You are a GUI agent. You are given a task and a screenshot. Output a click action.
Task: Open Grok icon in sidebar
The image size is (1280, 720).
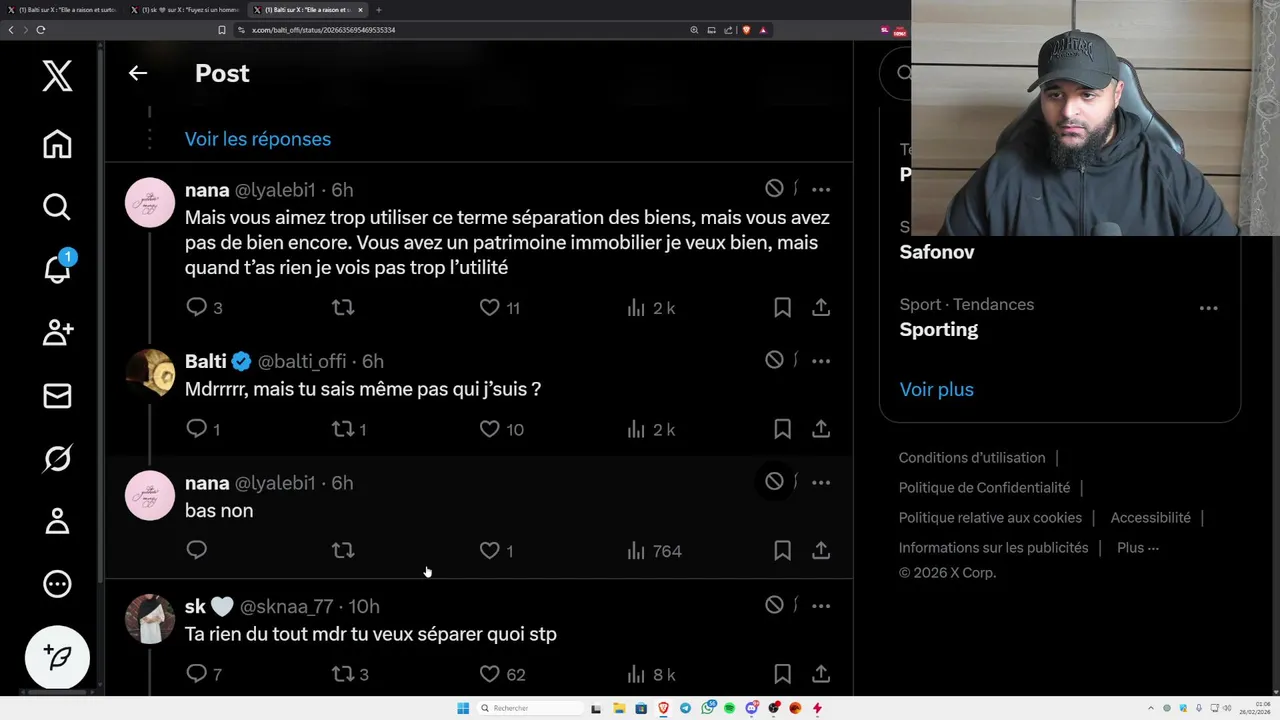click(x=57, y=459)
